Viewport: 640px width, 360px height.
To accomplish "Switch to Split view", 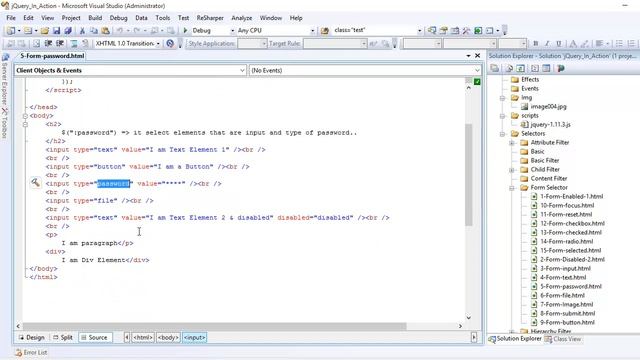I will pos(63,338).
